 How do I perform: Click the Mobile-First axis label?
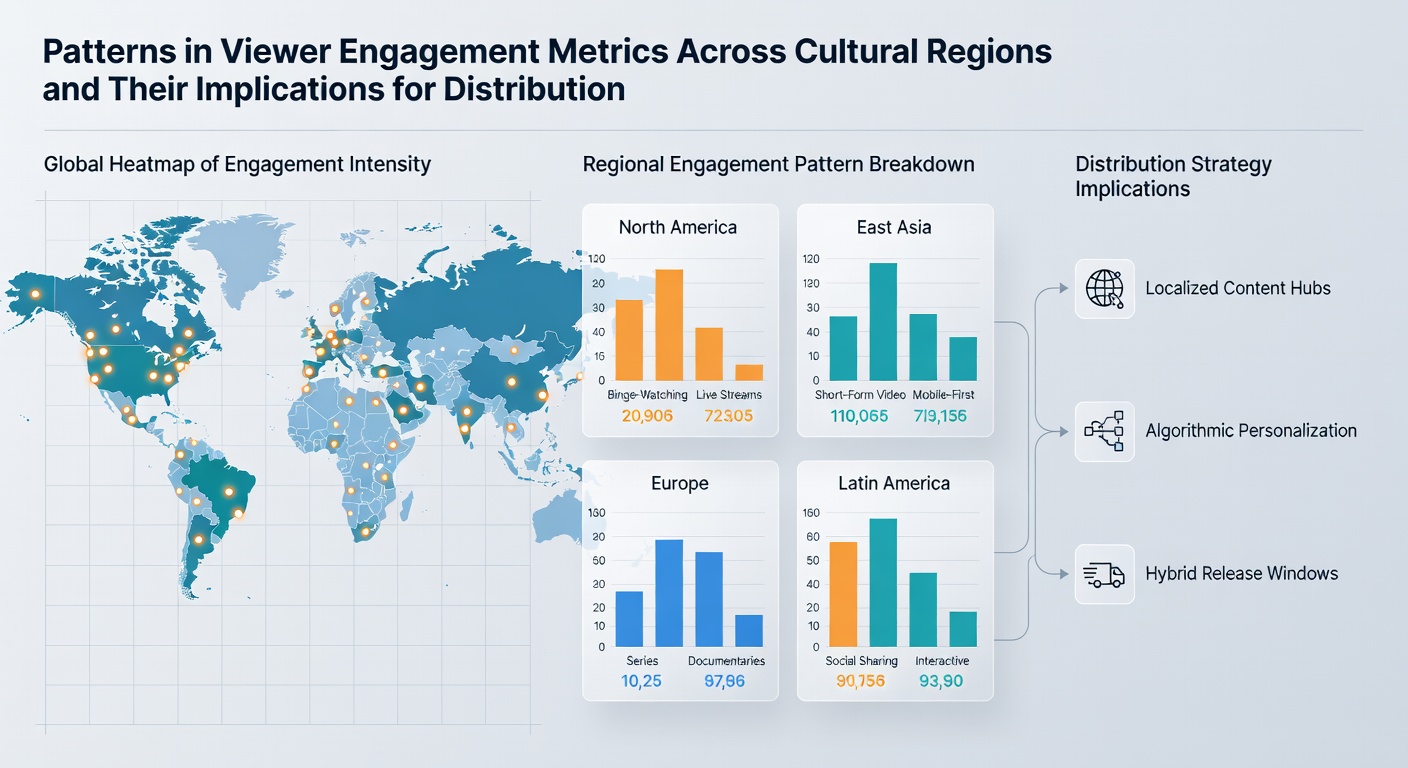point(941,395)
